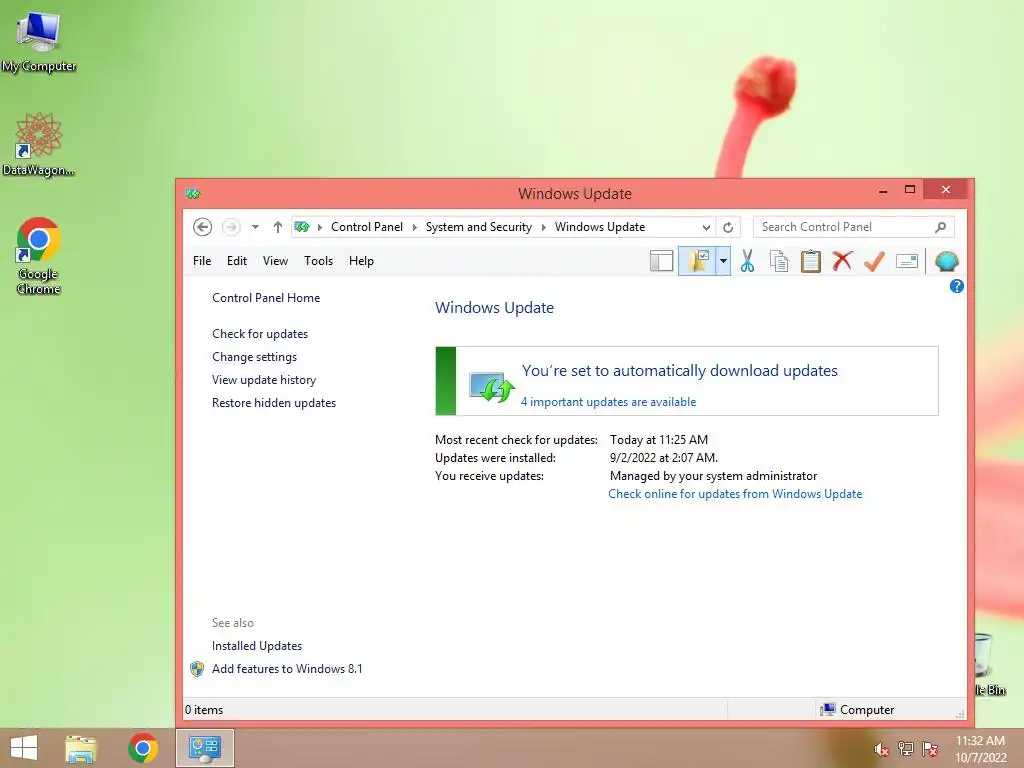Click the orange checkmark Properties icon
The width and height of the screenshot is (1024, 768).
point(874,261)
